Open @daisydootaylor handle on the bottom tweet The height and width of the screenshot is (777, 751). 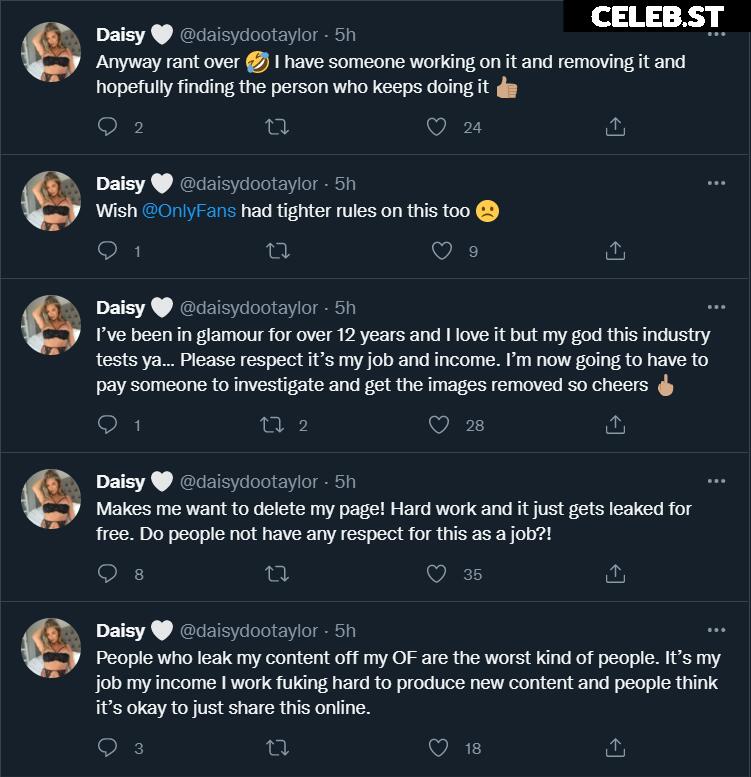point(248,630)
